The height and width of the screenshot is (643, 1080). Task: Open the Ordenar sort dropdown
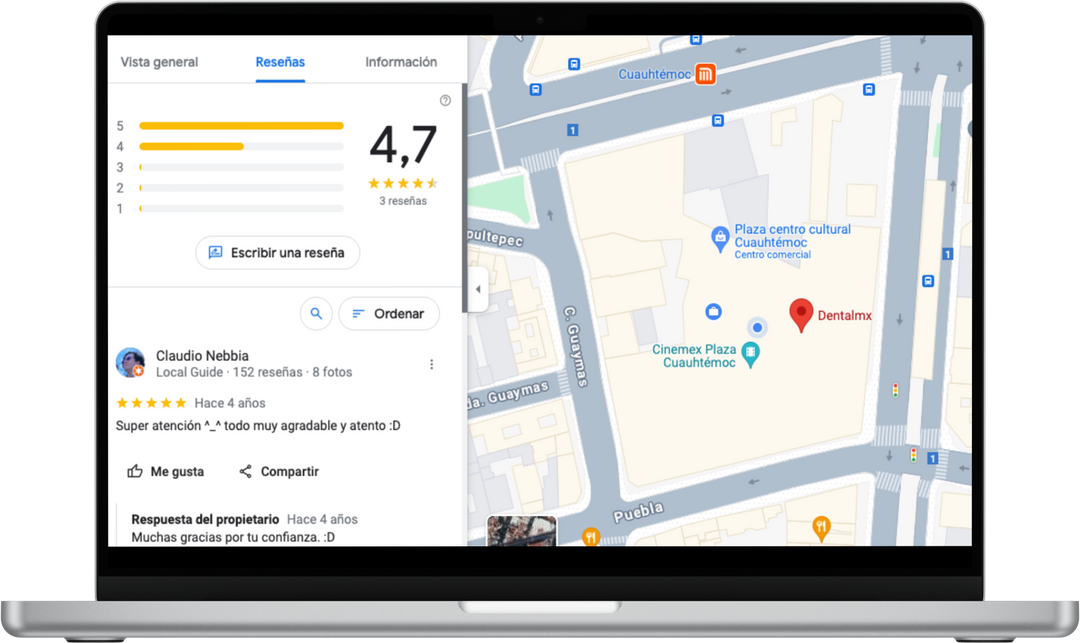coord(389,314)
